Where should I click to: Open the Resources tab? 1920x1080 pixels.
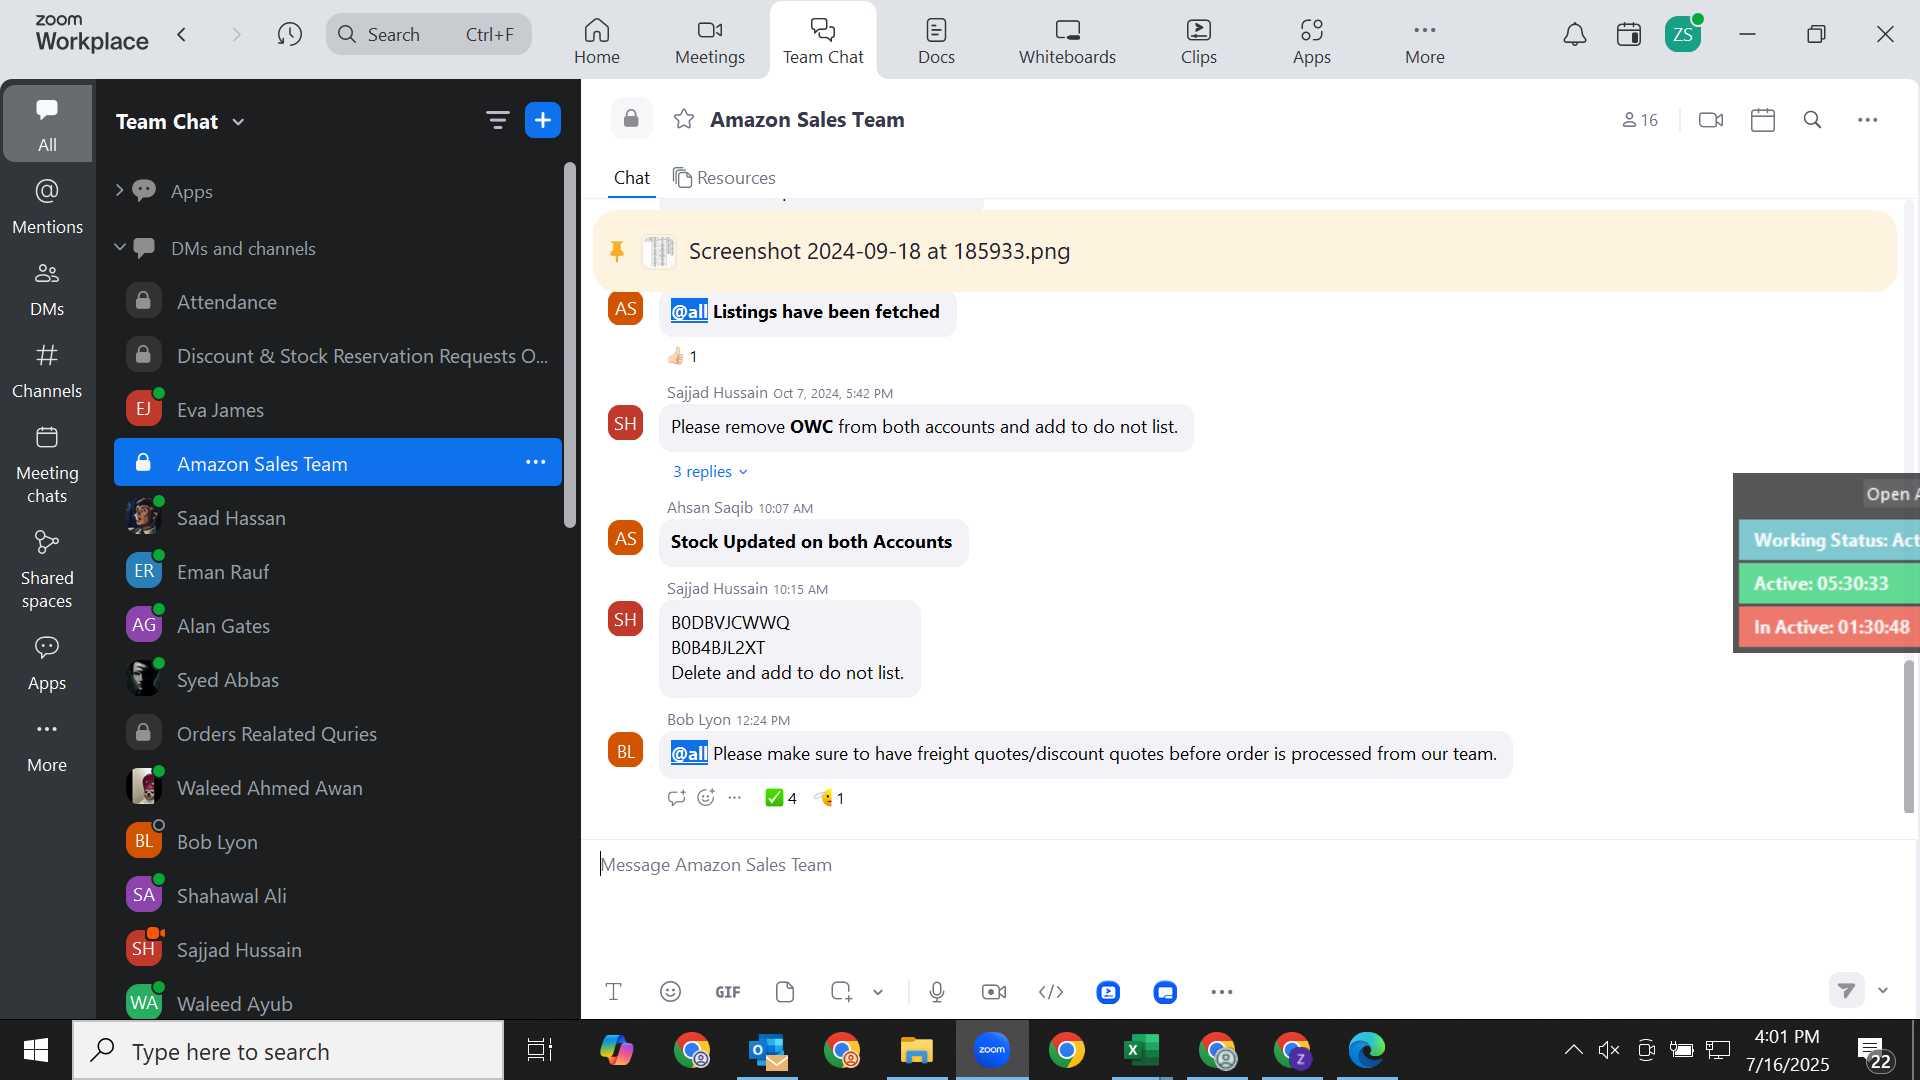pyautogui.click(x=724, y=177)
